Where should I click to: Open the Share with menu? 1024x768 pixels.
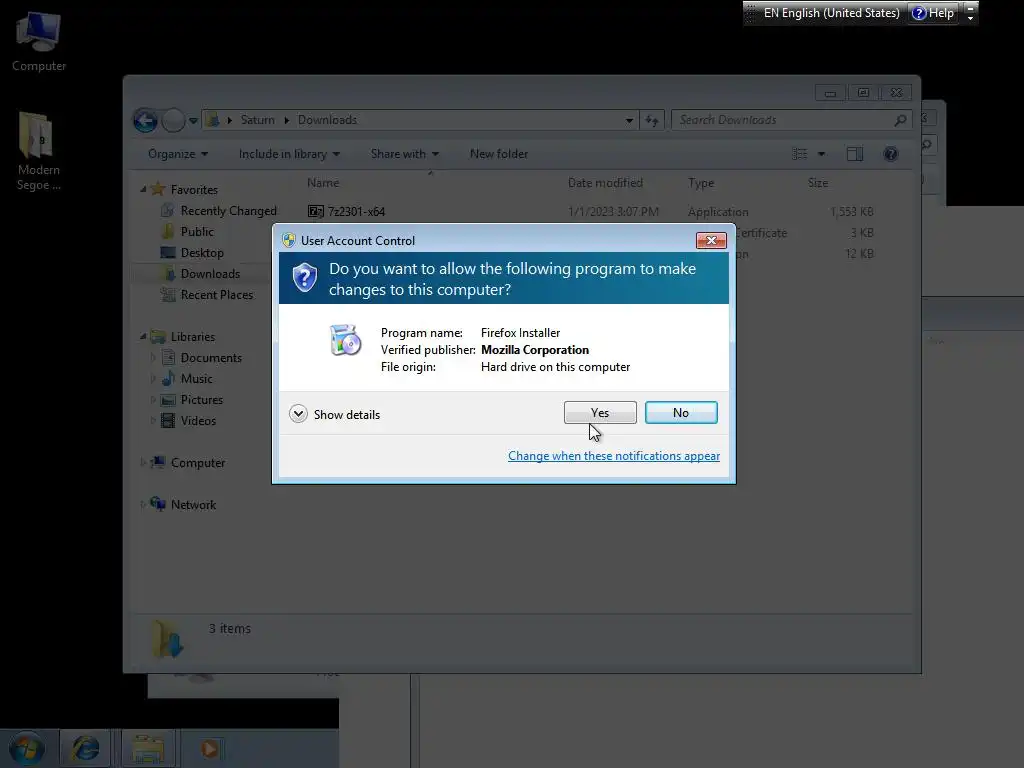[404, 154]
